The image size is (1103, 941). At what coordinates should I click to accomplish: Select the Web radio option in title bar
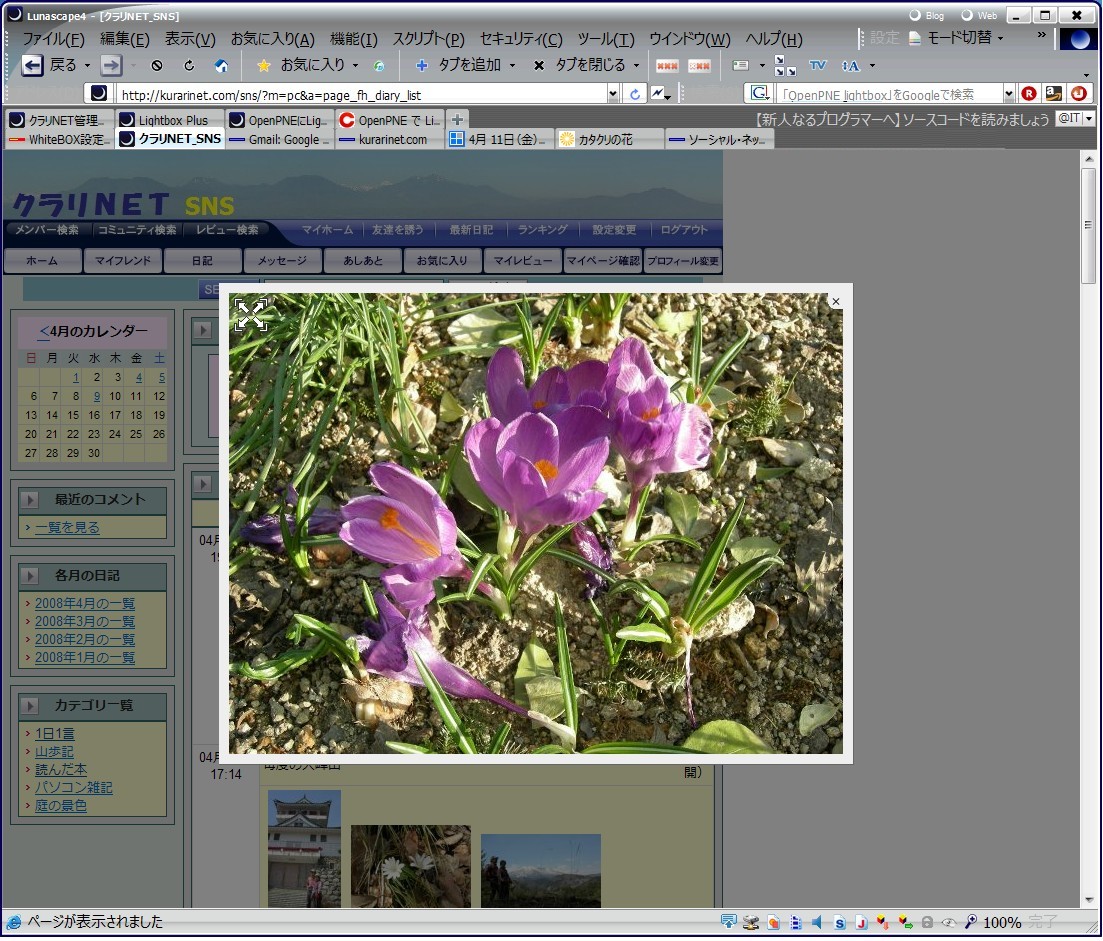tap(979, 15)
